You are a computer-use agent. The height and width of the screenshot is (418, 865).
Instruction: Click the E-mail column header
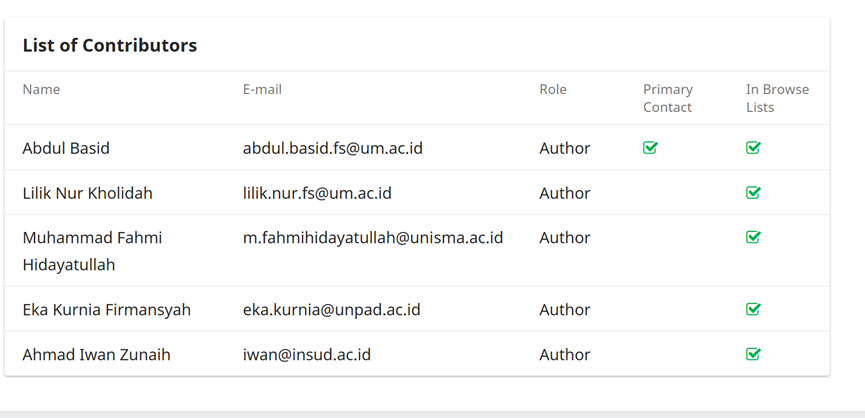tap(262, 89)
